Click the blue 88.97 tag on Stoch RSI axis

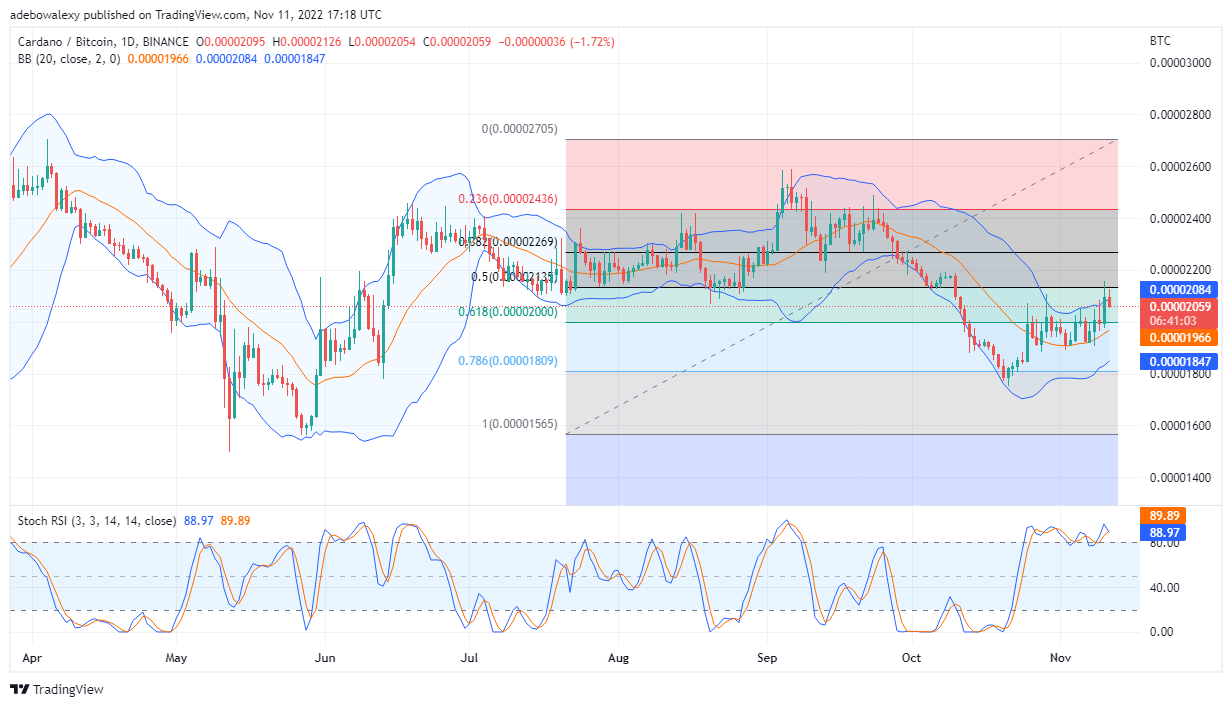[x=1165, y=533]
